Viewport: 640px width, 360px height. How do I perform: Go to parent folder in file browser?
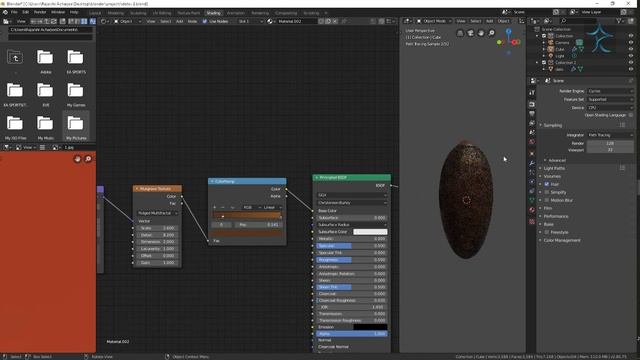click(15, 58)
